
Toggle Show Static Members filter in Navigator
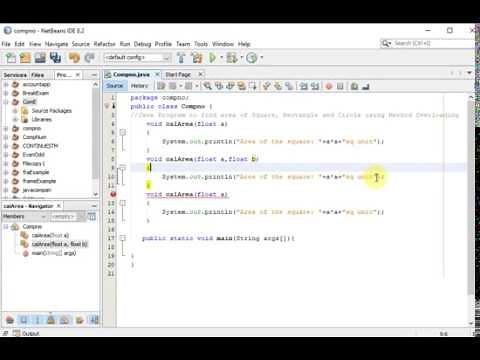(x=37, y=320)
